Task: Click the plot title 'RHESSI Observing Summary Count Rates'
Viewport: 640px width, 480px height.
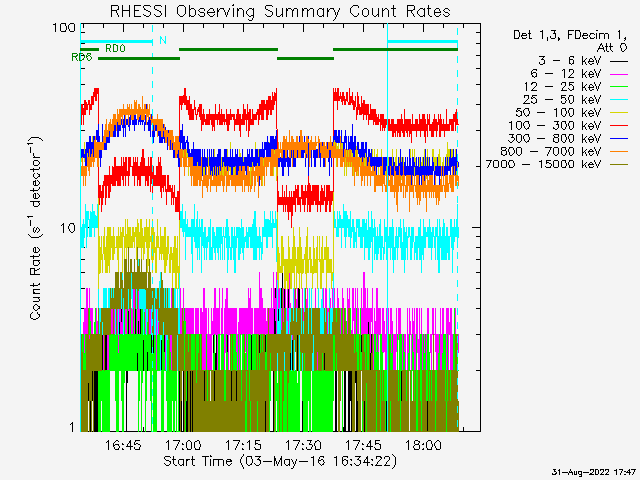Action: click(280, 12)
